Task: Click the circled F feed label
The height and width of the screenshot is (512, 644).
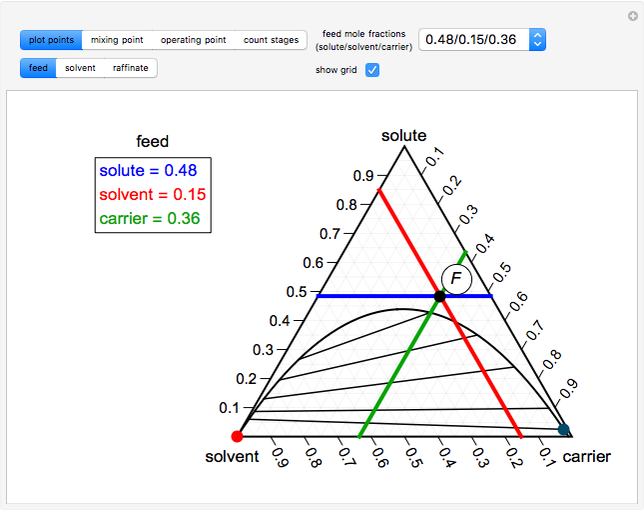Action: click(456, 279)
